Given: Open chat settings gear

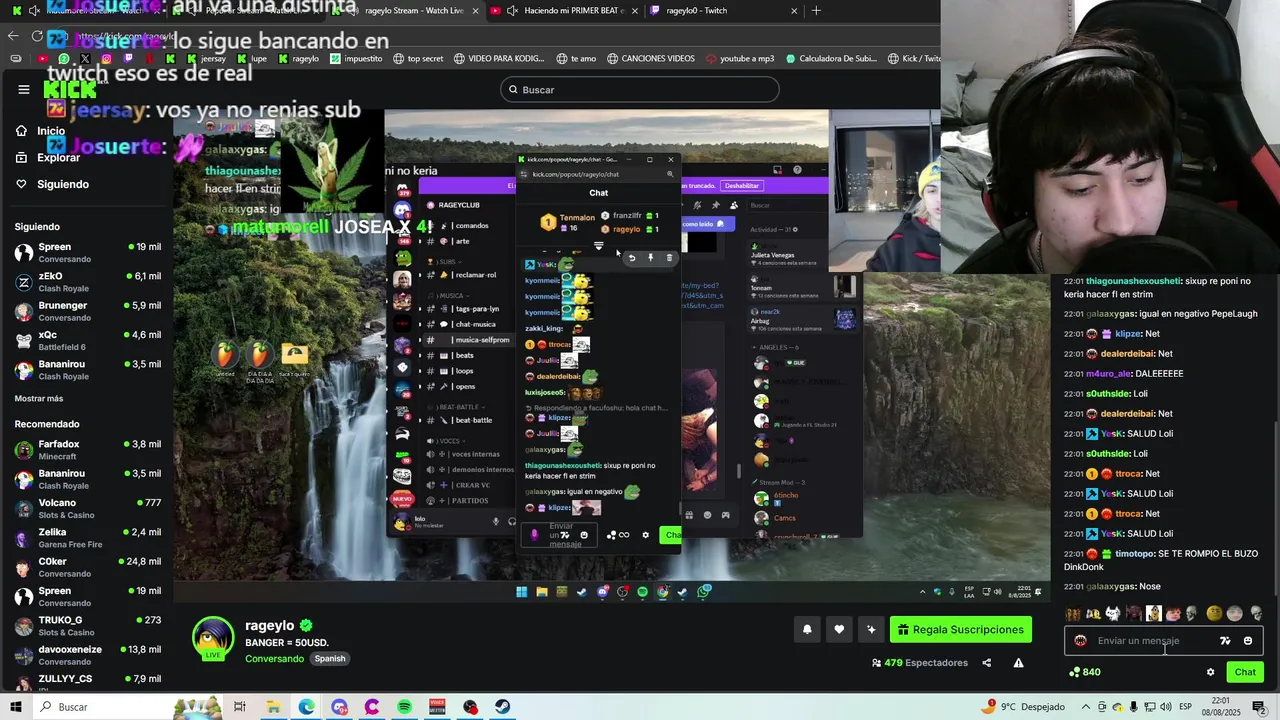Looking at the screenshot, I should tap(1210, 672).
